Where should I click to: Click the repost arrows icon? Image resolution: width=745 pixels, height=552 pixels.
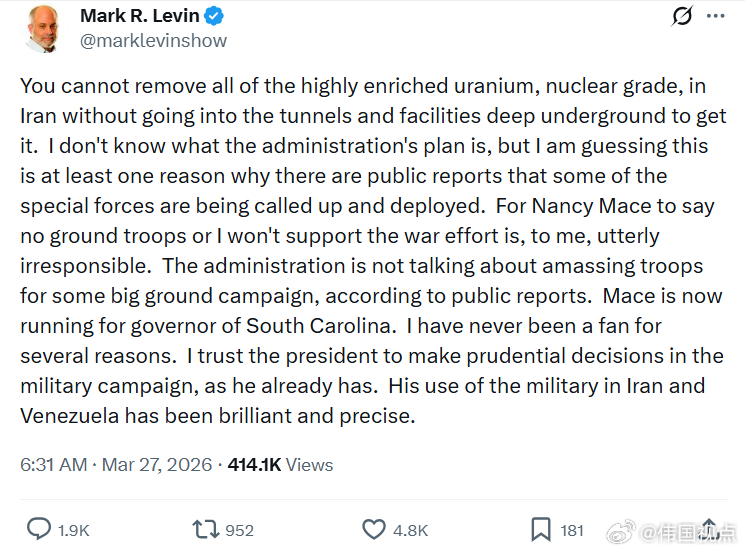coord(204,529)
